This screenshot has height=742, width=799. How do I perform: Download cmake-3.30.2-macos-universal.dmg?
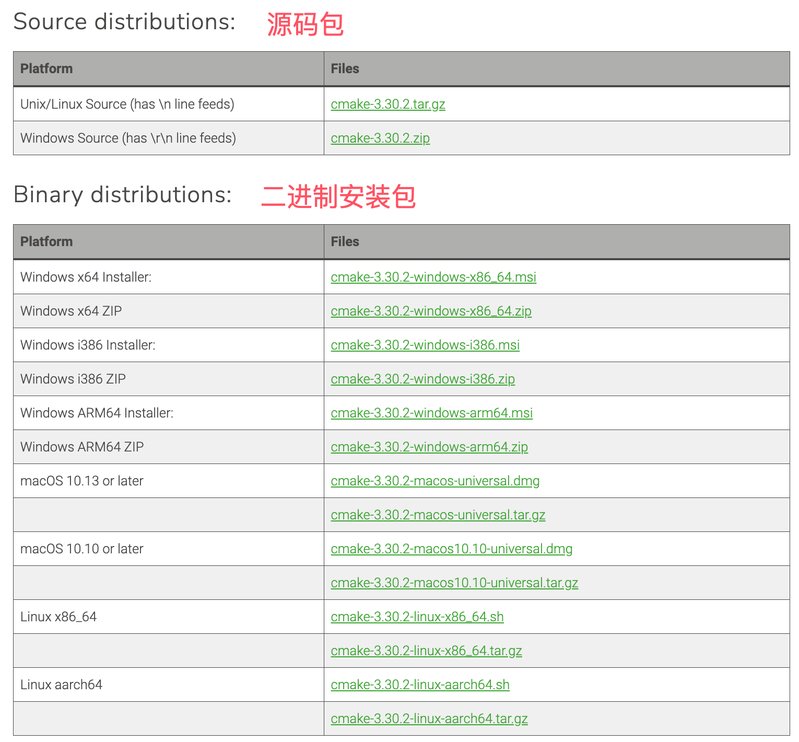[x=435, y=481]
